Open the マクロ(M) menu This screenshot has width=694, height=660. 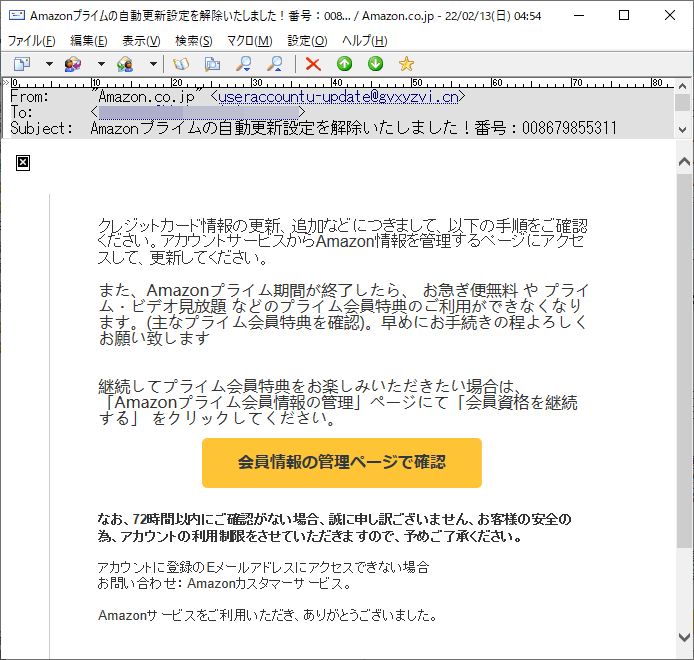[249, 41]
